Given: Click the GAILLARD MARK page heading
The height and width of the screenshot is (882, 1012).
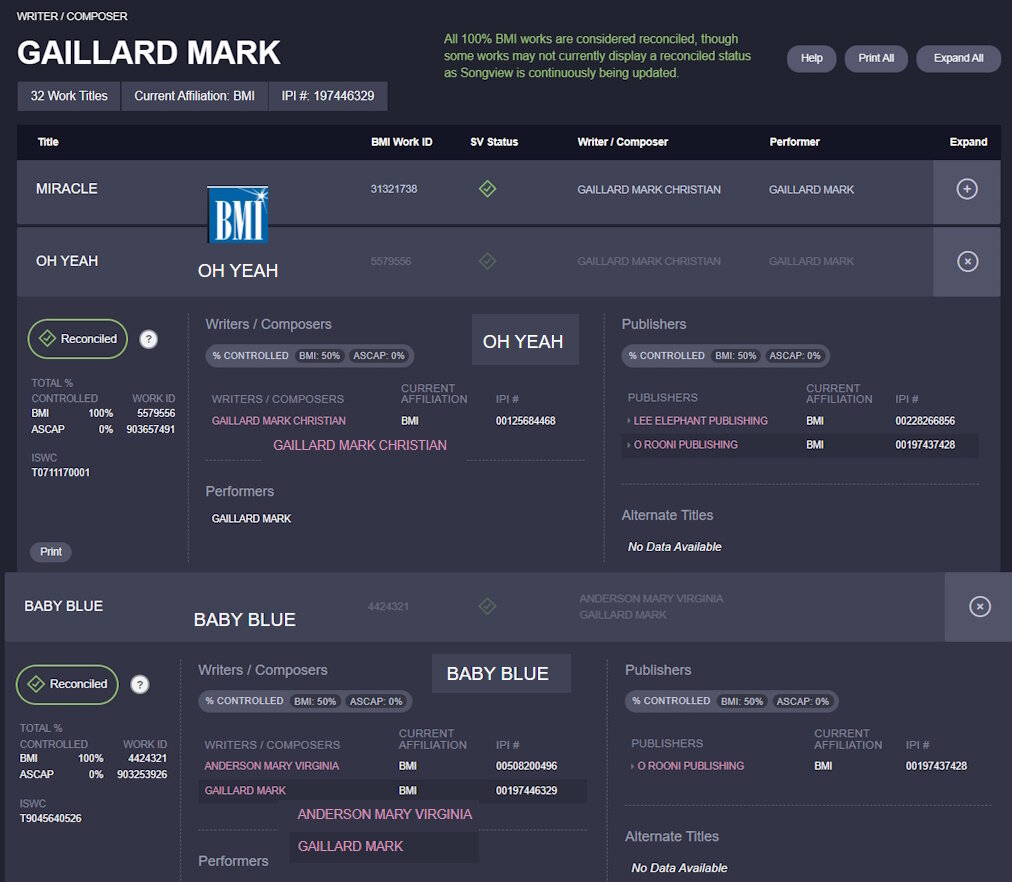Looking at the screenshot, I should 148,53.
